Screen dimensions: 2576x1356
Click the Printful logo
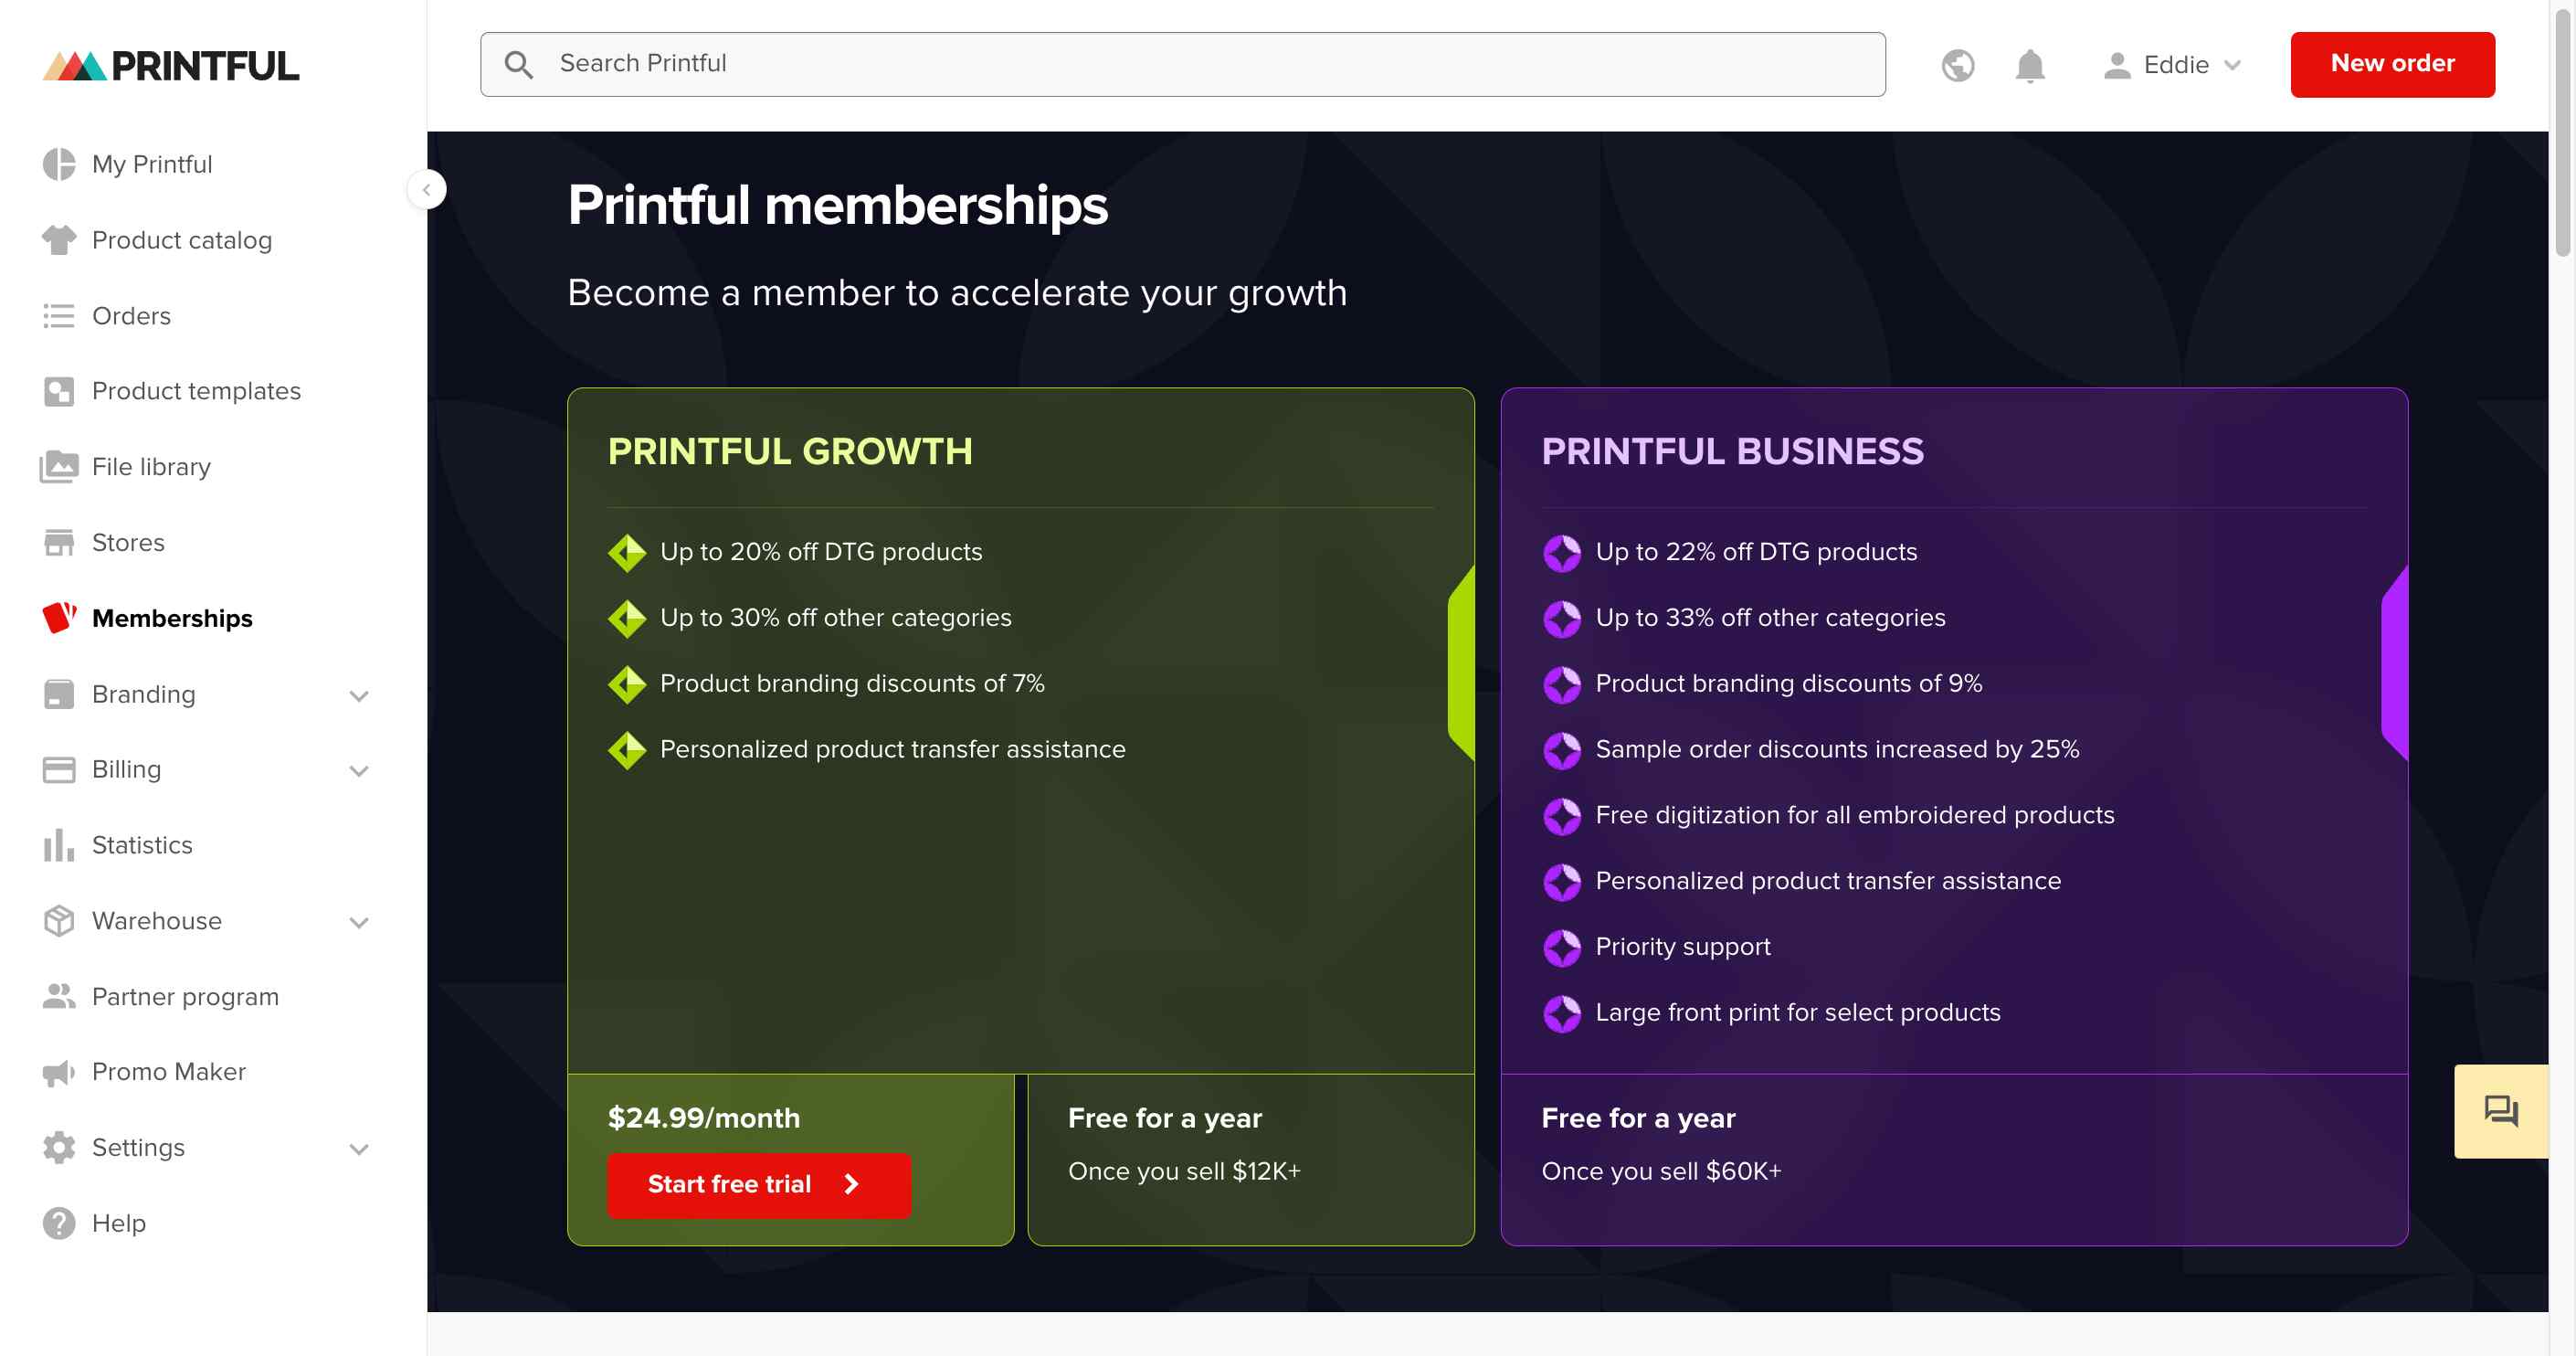(x=171, y=66)
